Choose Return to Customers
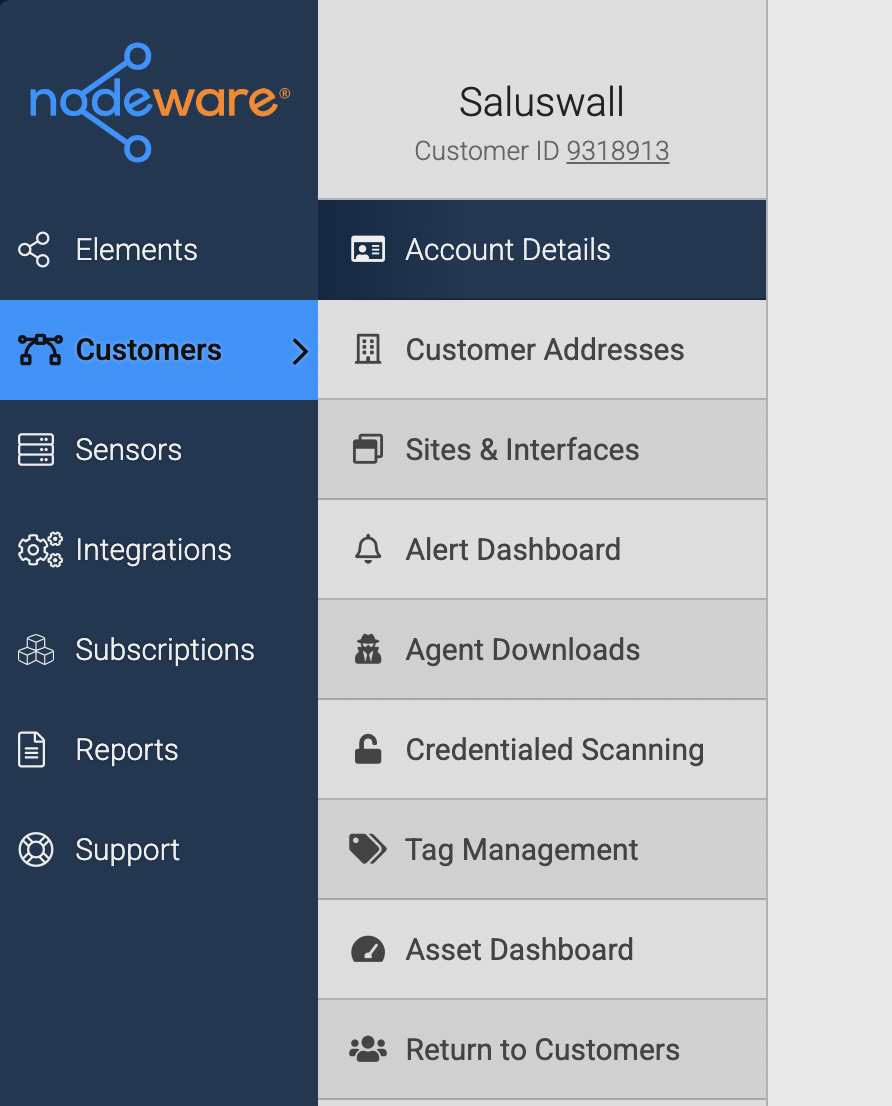The height and width of the screenshot is (1106, 892). coord(542,1050)
